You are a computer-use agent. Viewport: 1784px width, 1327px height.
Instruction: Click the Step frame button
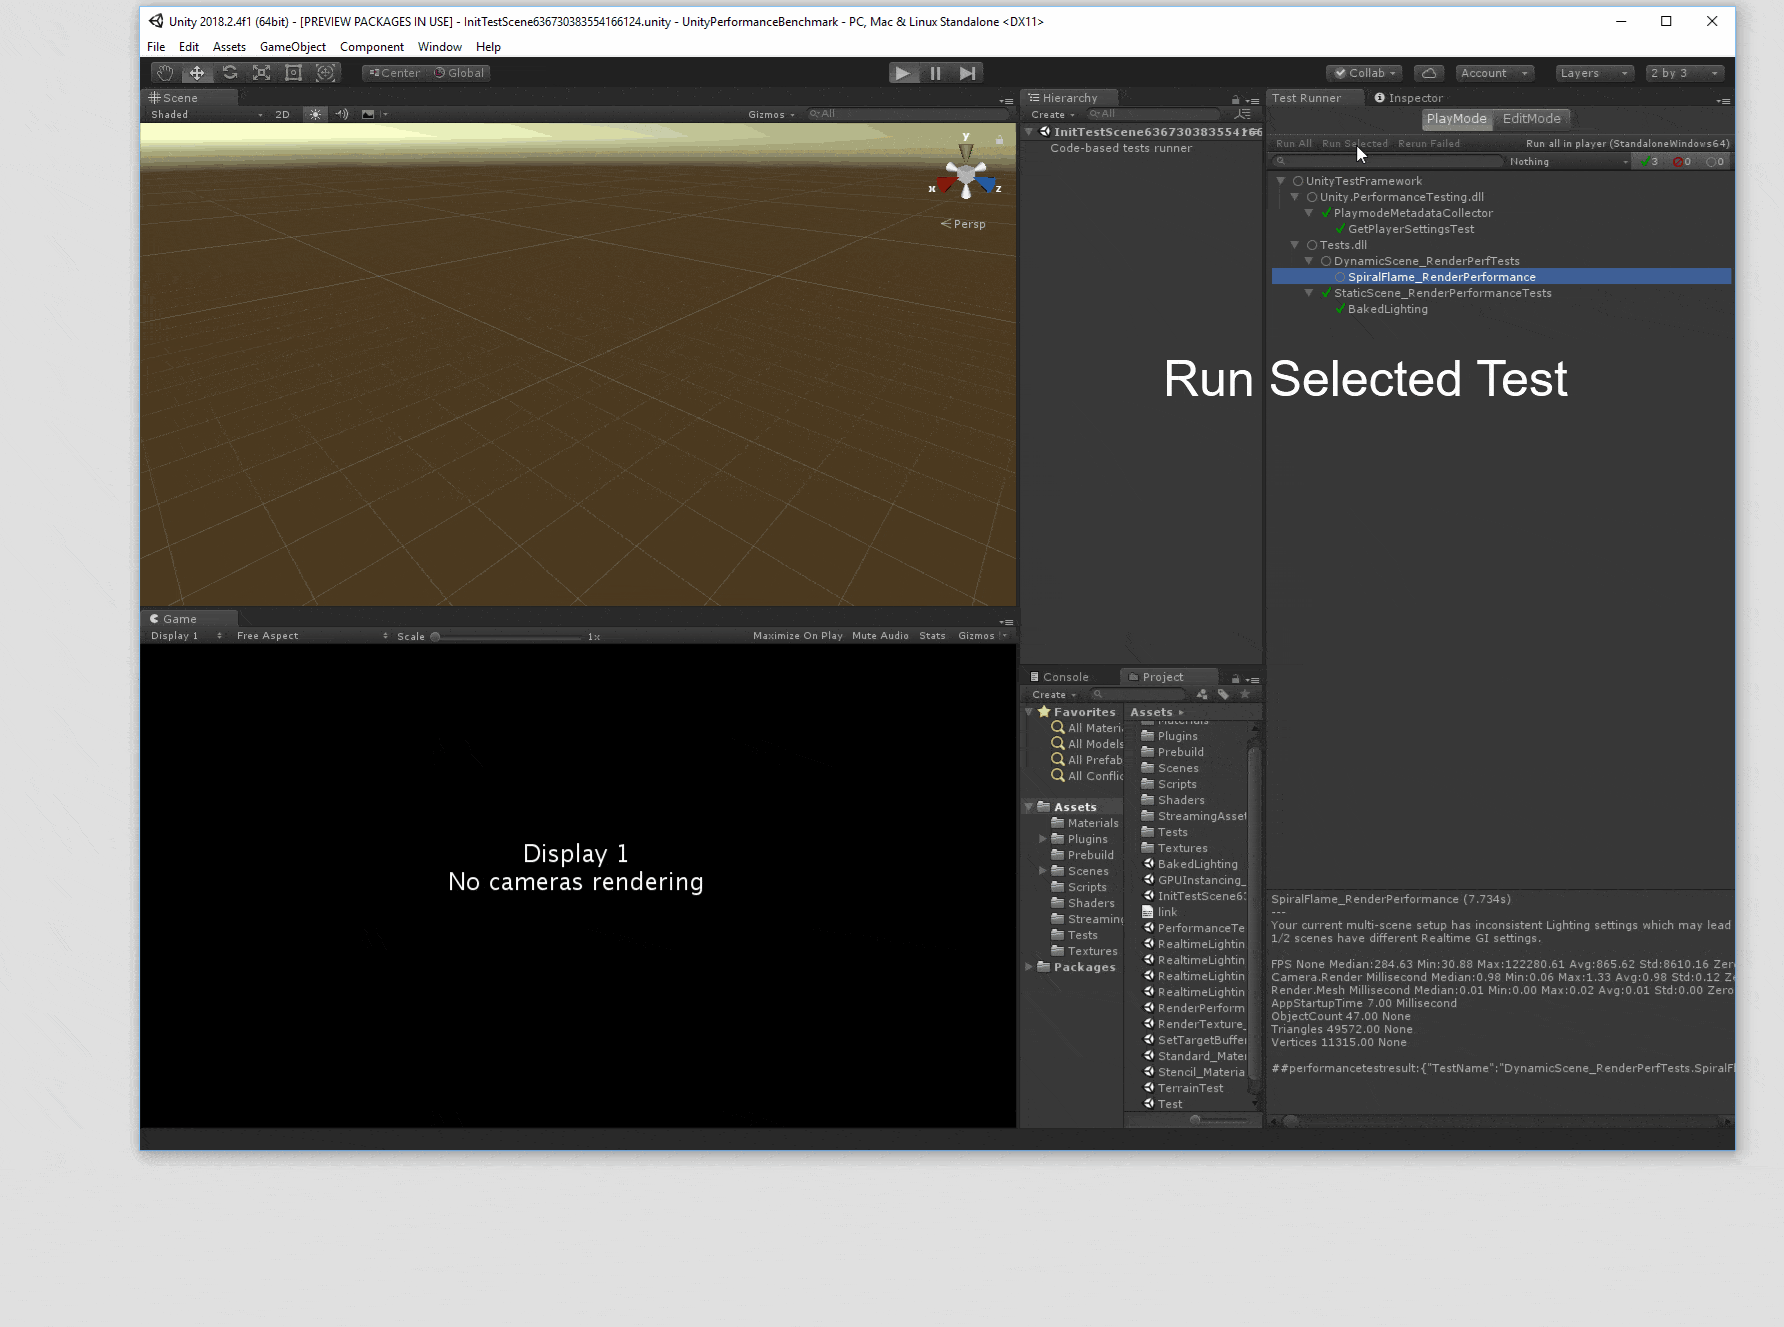point(967,73)
